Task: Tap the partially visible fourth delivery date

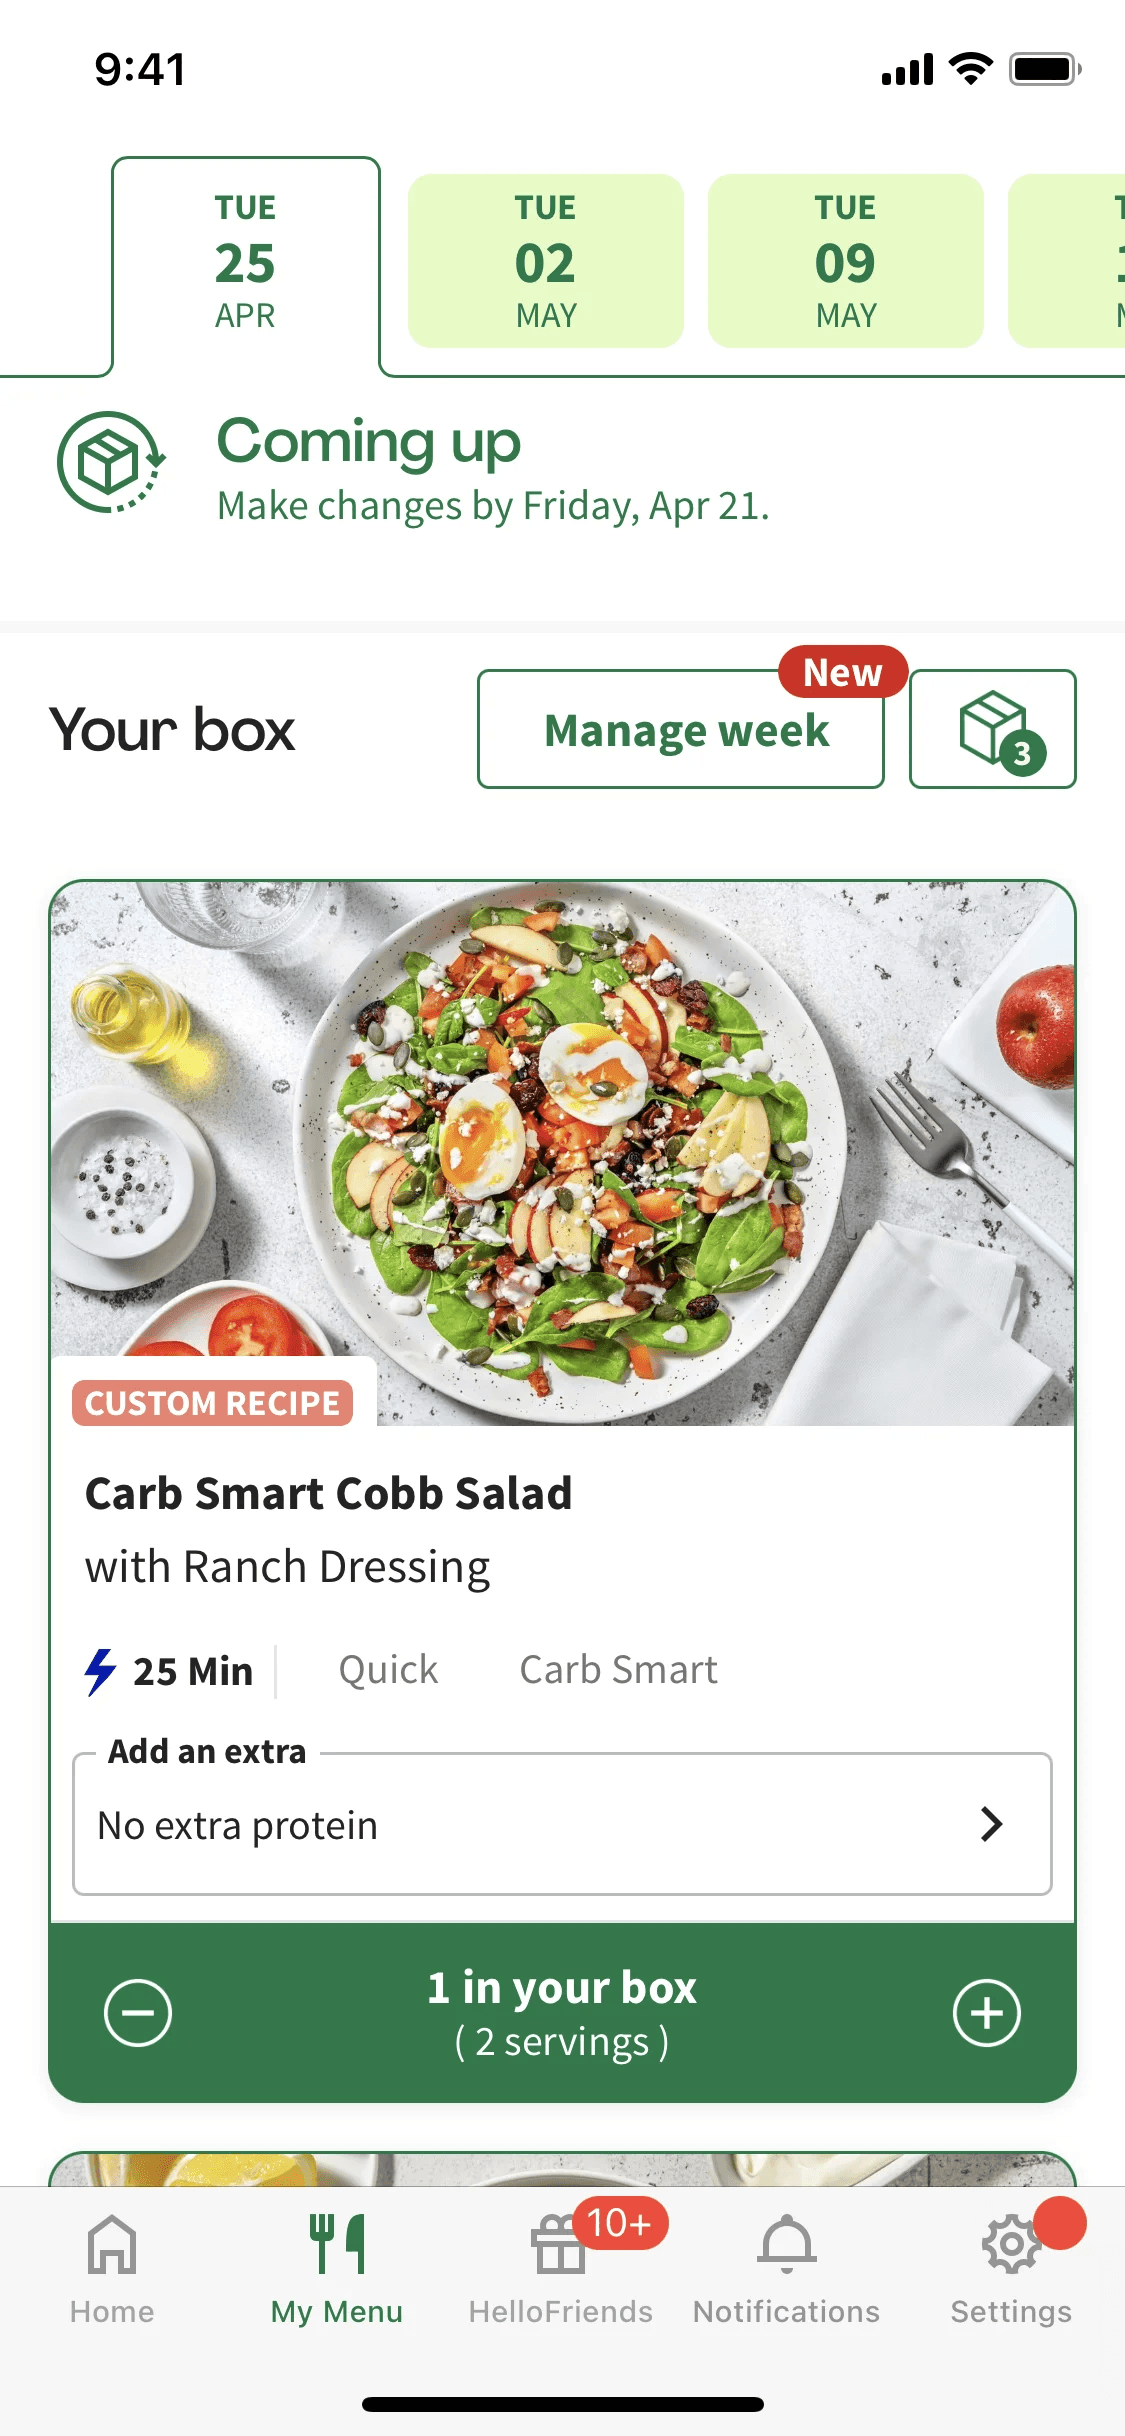Action: pos(1066,261)
